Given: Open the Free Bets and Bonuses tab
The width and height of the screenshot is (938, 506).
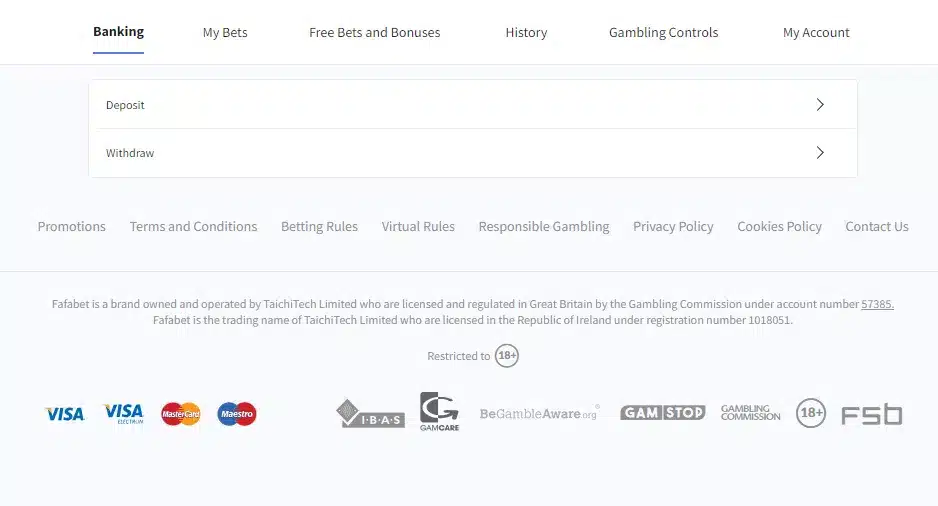Looking at the screenshot, I should tap(374, 33).
